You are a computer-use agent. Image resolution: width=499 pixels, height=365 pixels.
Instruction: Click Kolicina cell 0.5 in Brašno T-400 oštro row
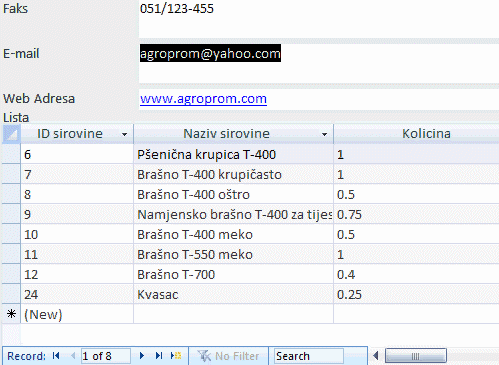[416, 194]
